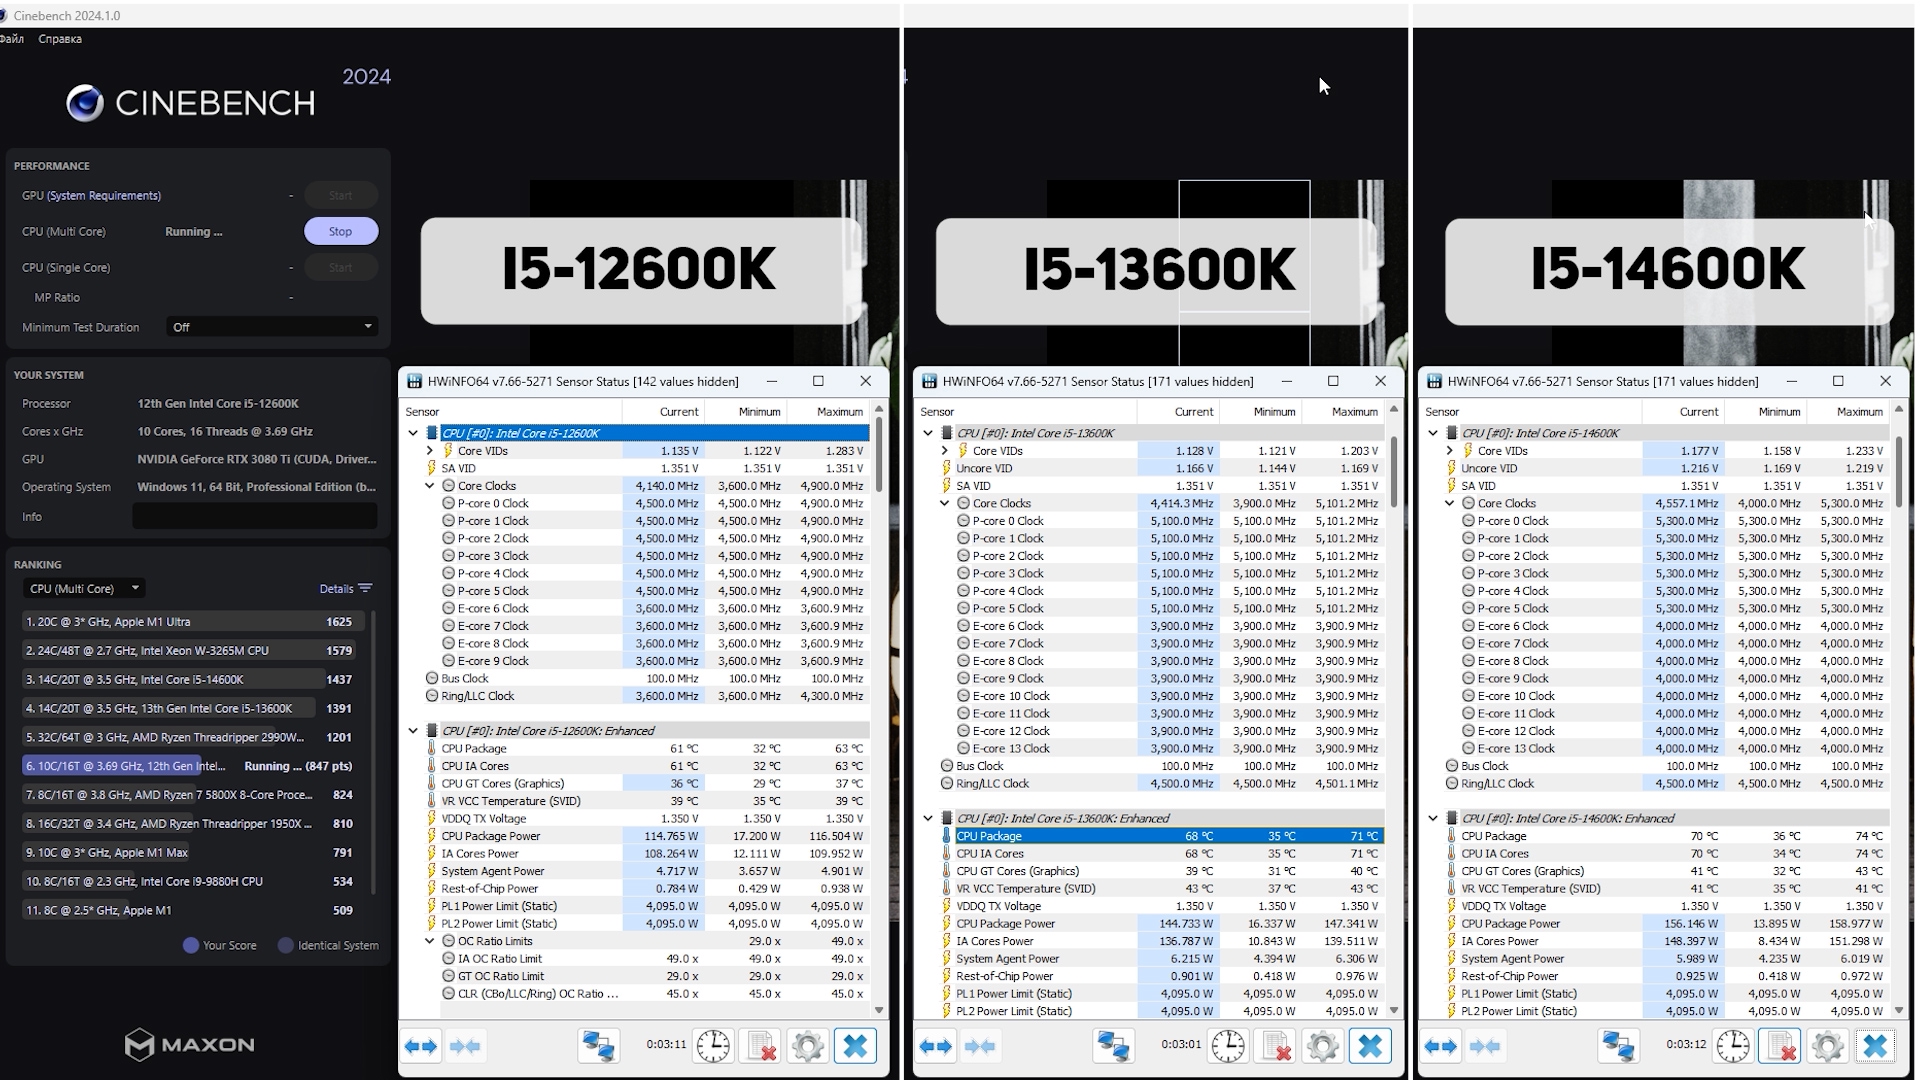Click the Maxon logo
The height and width of the screenshot is (1080, 1920).
(190, 1044)
